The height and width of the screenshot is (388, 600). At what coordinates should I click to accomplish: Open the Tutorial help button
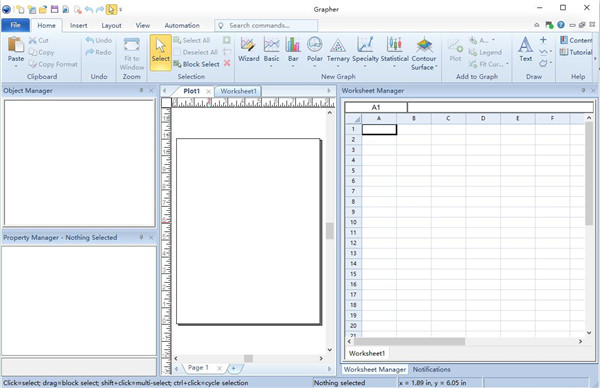(576, 52)
